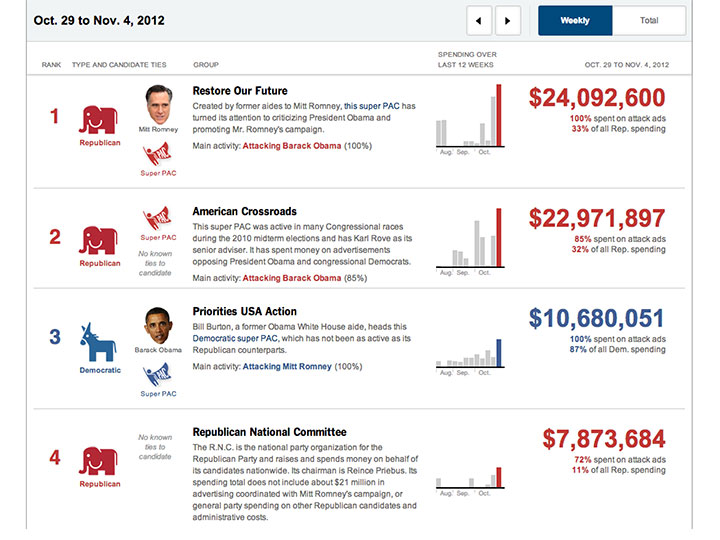Click 'Attacking Barack Obama' in American Crossroads row
Viewport: 720px width, 540px height.
(292, 278)
